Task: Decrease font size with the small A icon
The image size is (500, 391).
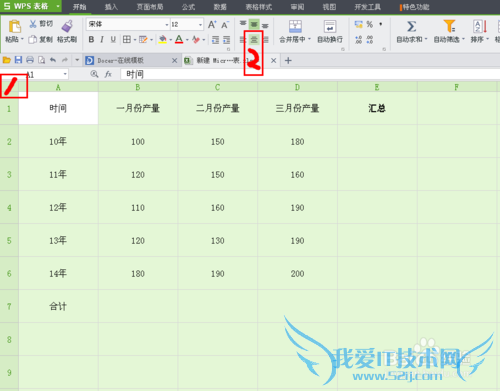Action: [x=225, y=25]
